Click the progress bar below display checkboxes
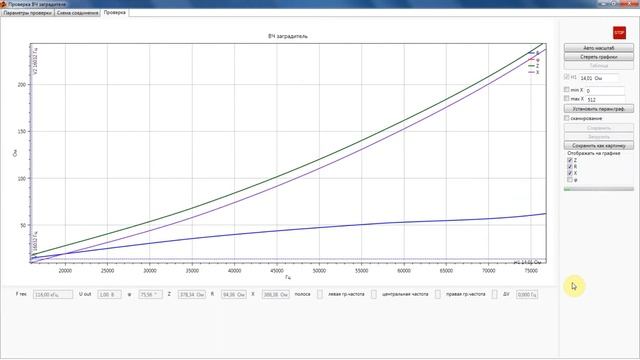Image resolution: width=640 pixels, height=360 pixels. [x=599, y=189]
